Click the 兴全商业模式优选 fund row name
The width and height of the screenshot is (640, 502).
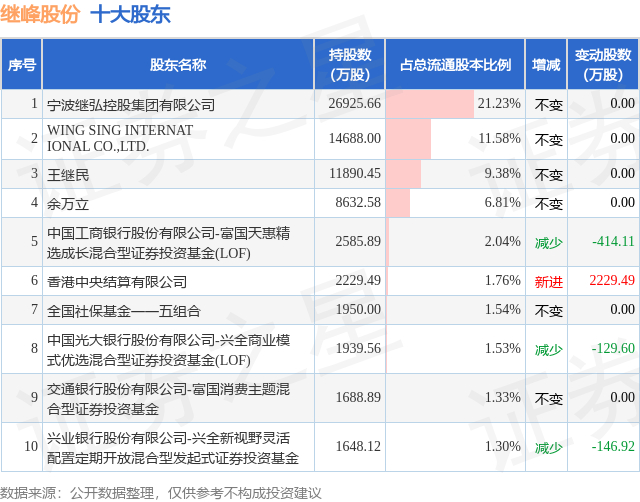click(169, 350)
